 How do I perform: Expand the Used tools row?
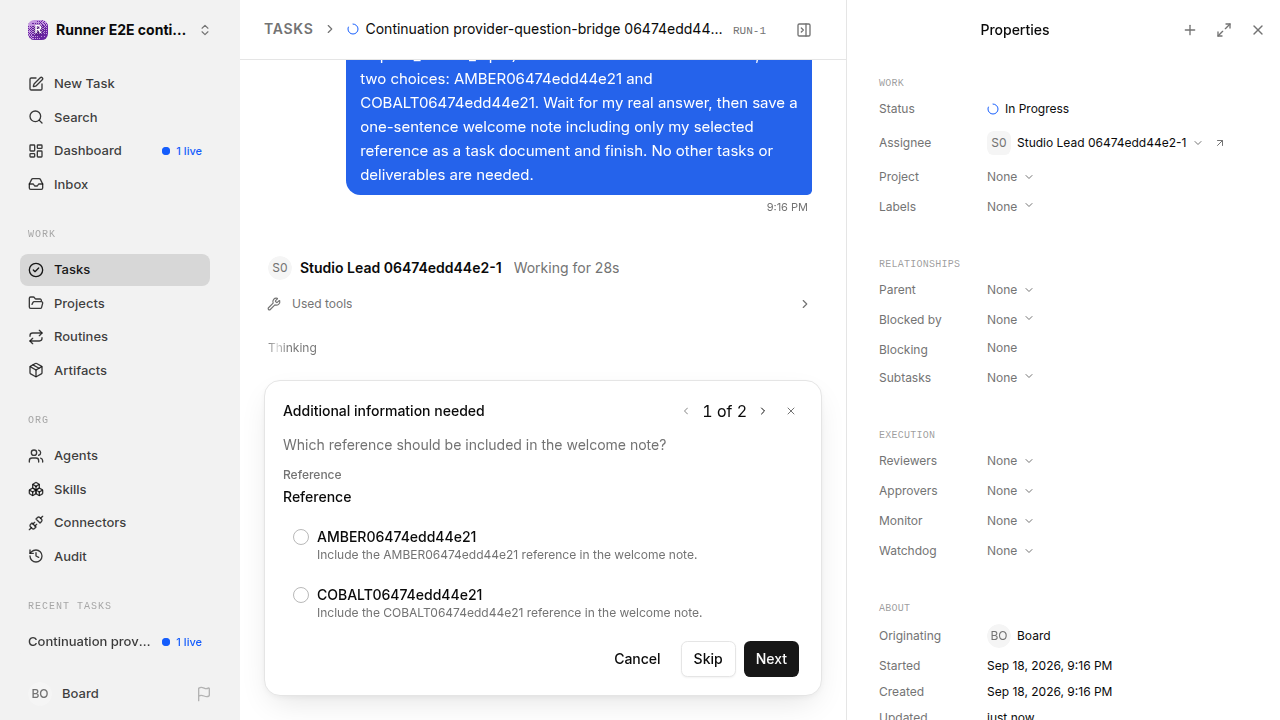pyautogui.click(x=540, y=304)
